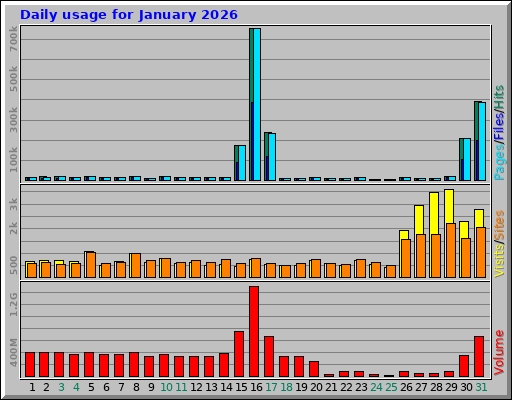The height and width of the screenshot is (400, 512).
Task: Select the orange sites bar for day 8
Action: click(x=136, y=265)
